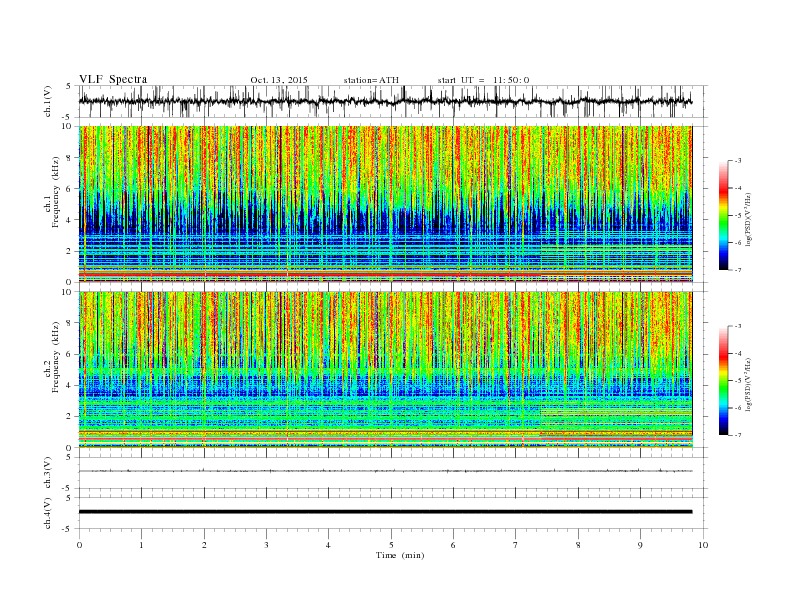The width and height of the screenshot is (792, 612).
Task: Click the "2" kHz tick of ch.1 spectrogram
Action: pyautogui.click(x=70, y=251)
